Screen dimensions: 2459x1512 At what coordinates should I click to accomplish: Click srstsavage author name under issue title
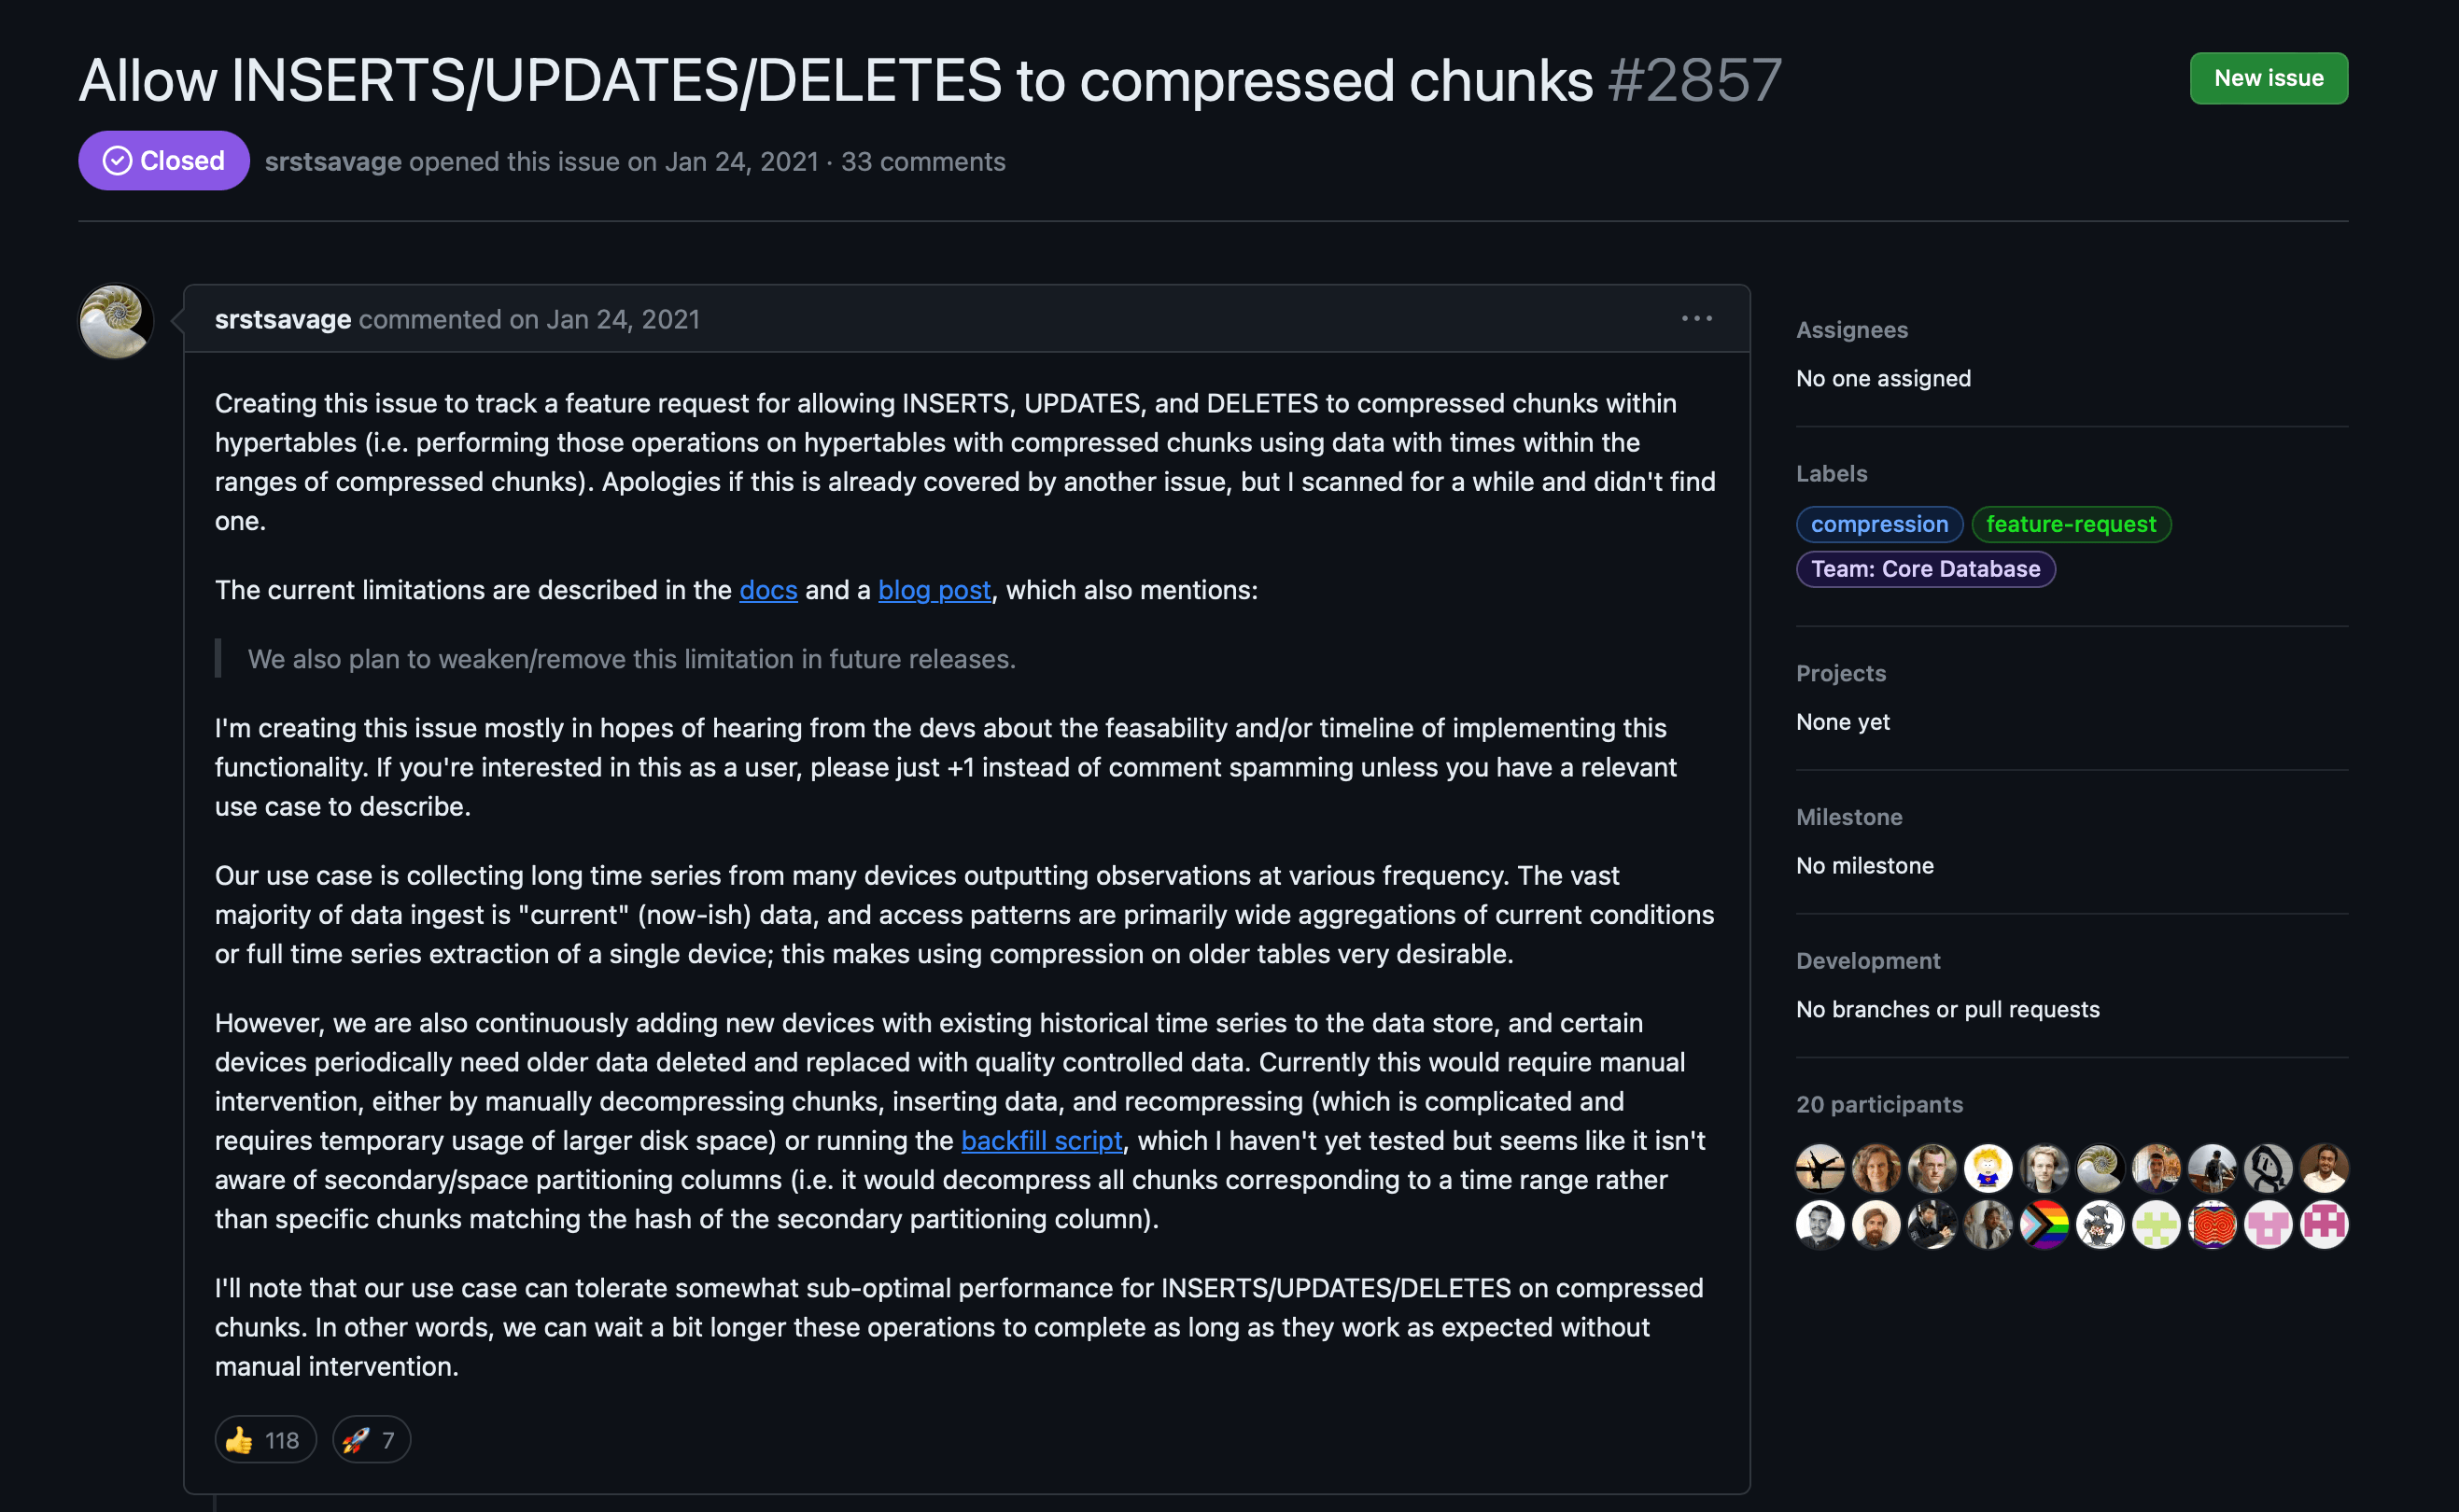pos(333,161)
